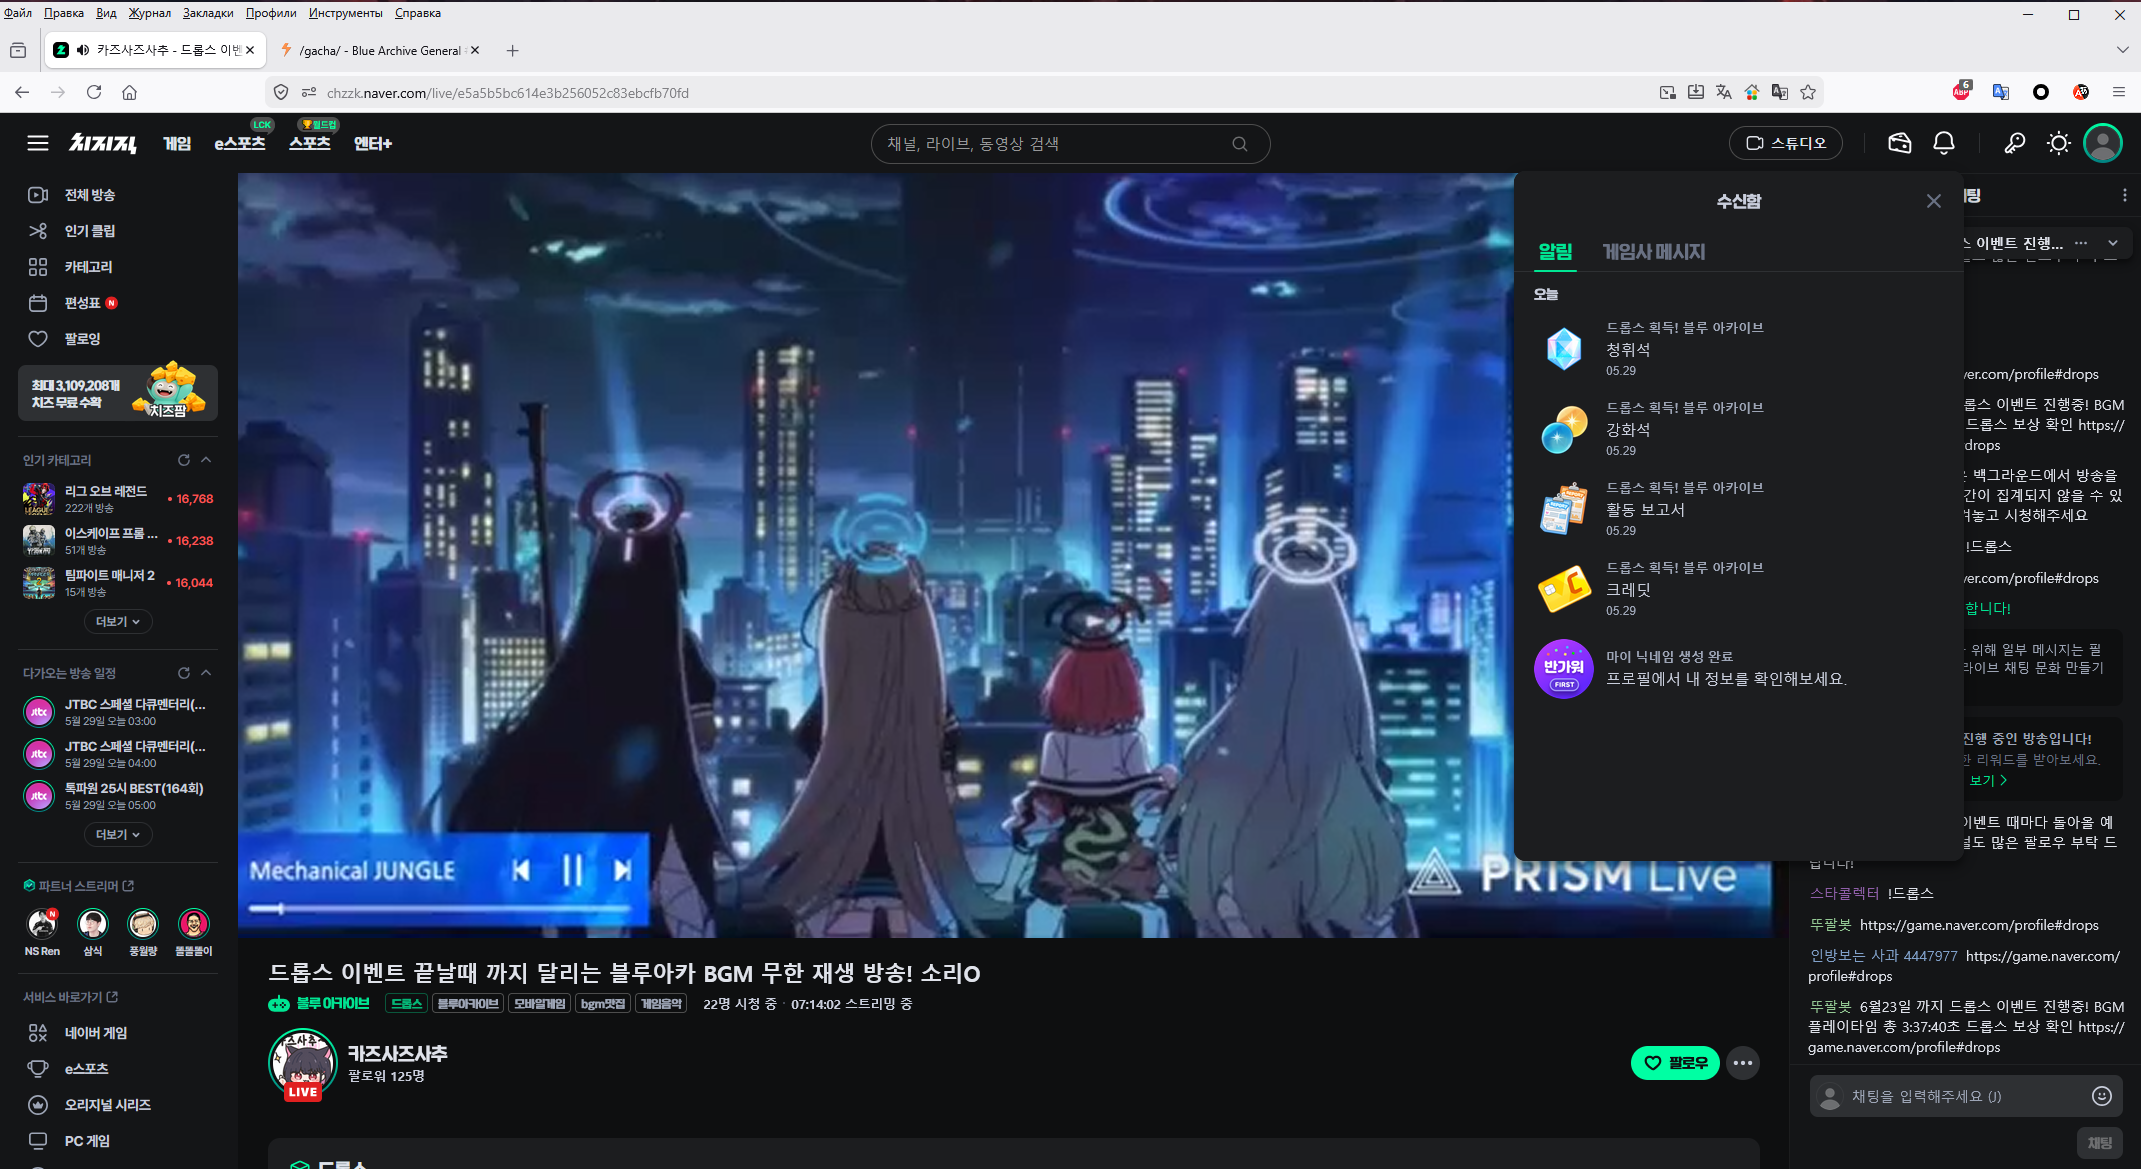The height and width of the screenshot is (1169, 2141).
Task: Click the search magnifier icon
Action: [x=1239, y=144]
